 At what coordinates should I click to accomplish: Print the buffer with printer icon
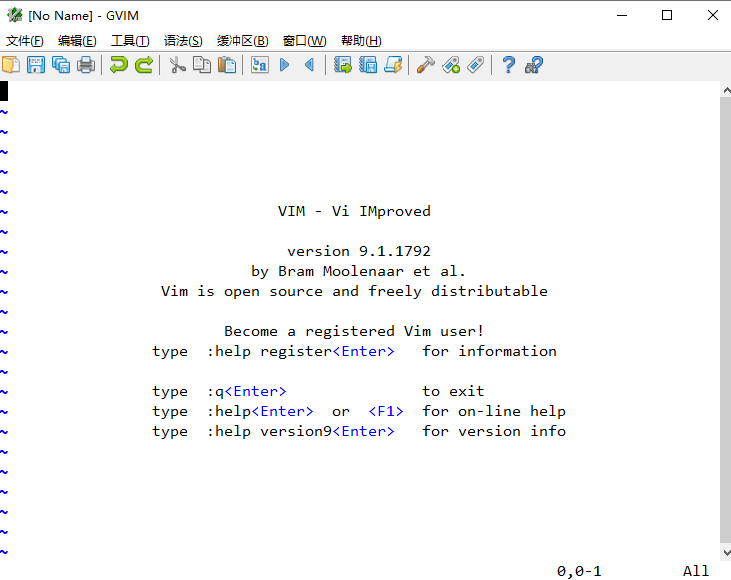click(x=86, y=65)
